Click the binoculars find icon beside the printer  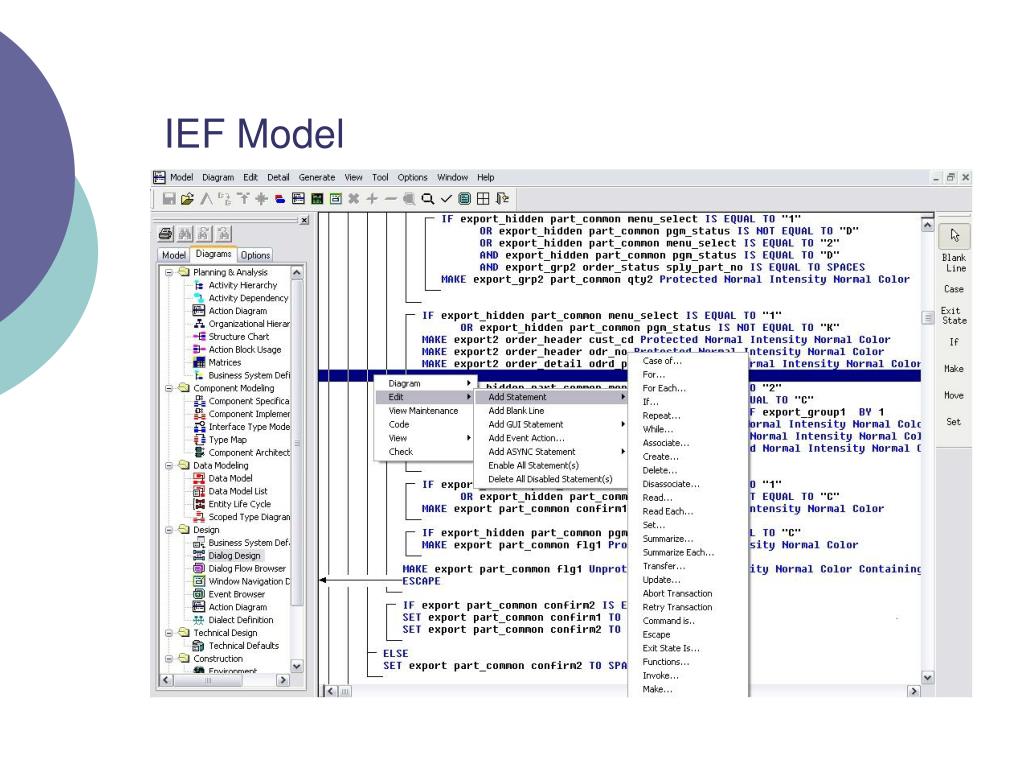pyautogui.click(x=185, y=233)
